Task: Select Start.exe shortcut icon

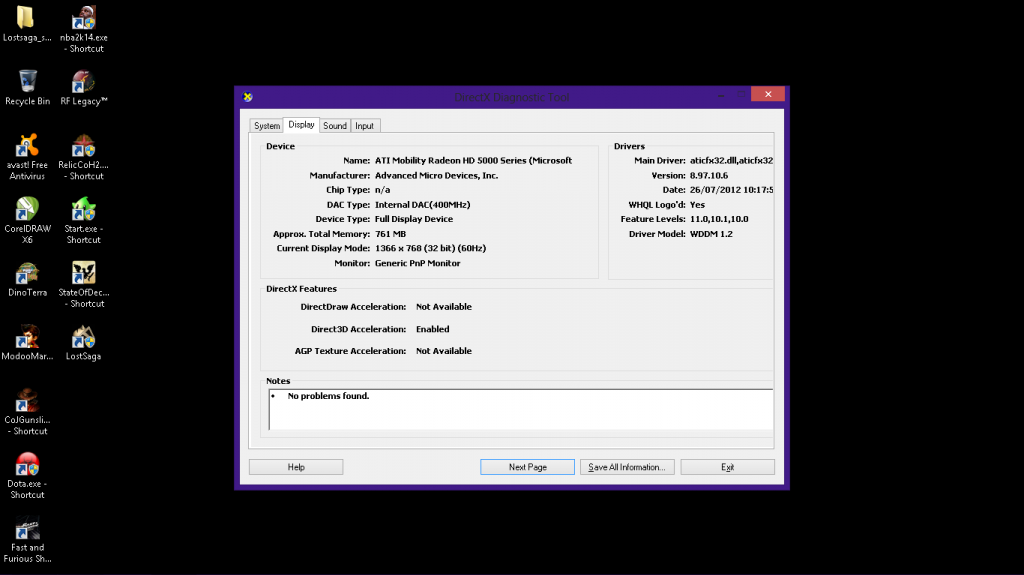Action: (84, 209)
